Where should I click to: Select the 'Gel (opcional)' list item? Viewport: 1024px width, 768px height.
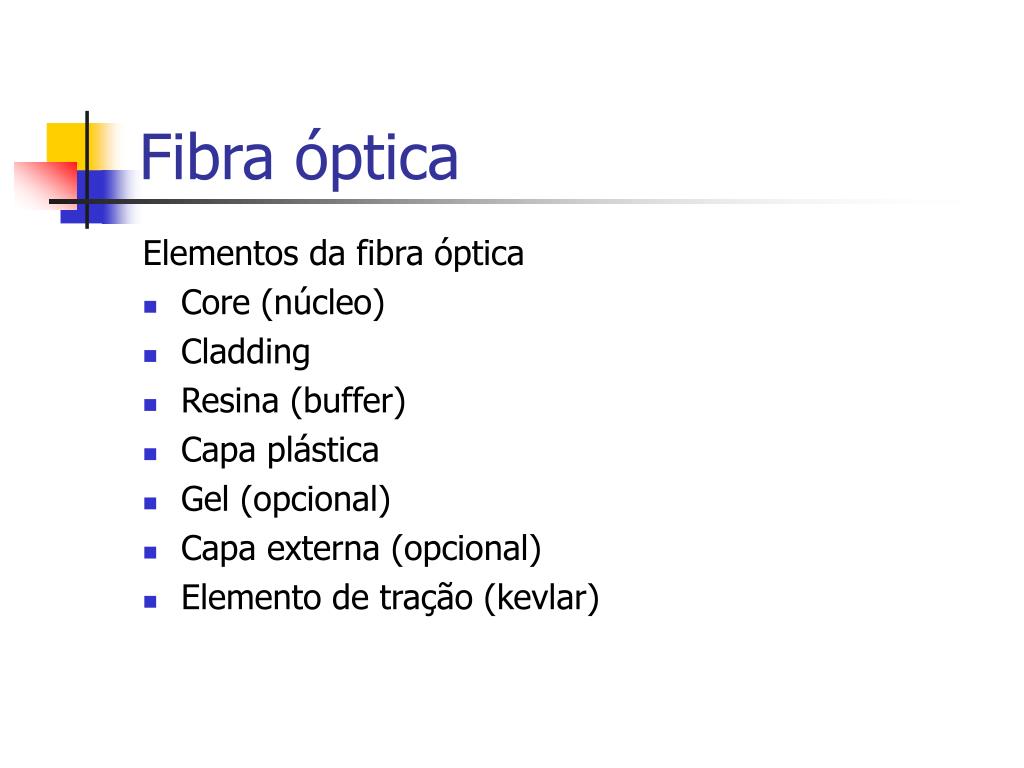coord(285,500)
